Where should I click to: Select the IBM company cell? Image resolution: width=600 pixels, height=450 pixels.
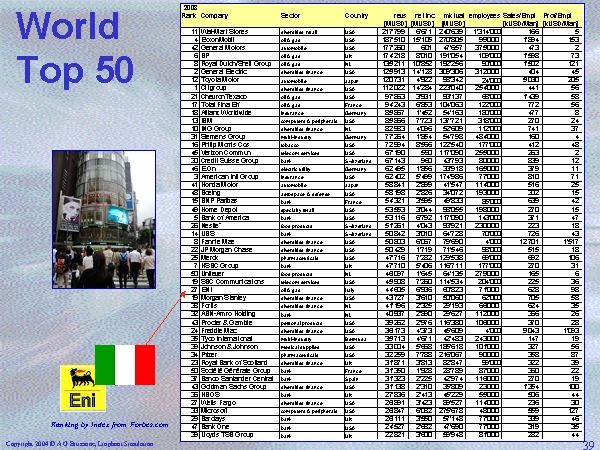[x=240, y=121]
